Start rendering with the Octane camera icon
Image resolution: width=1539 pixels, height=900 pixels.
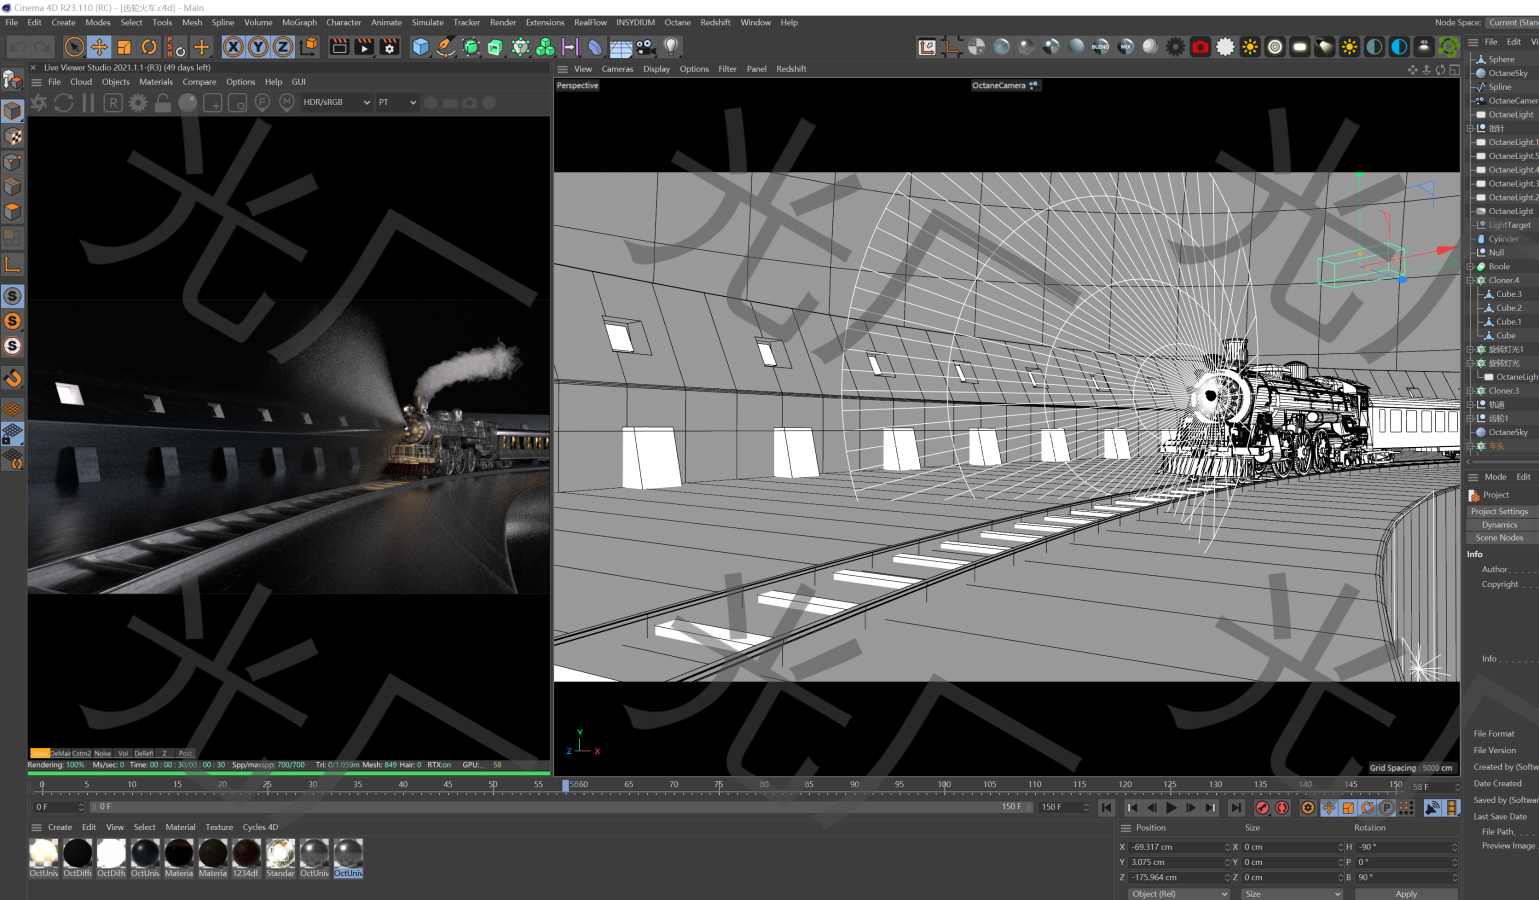1199,46
